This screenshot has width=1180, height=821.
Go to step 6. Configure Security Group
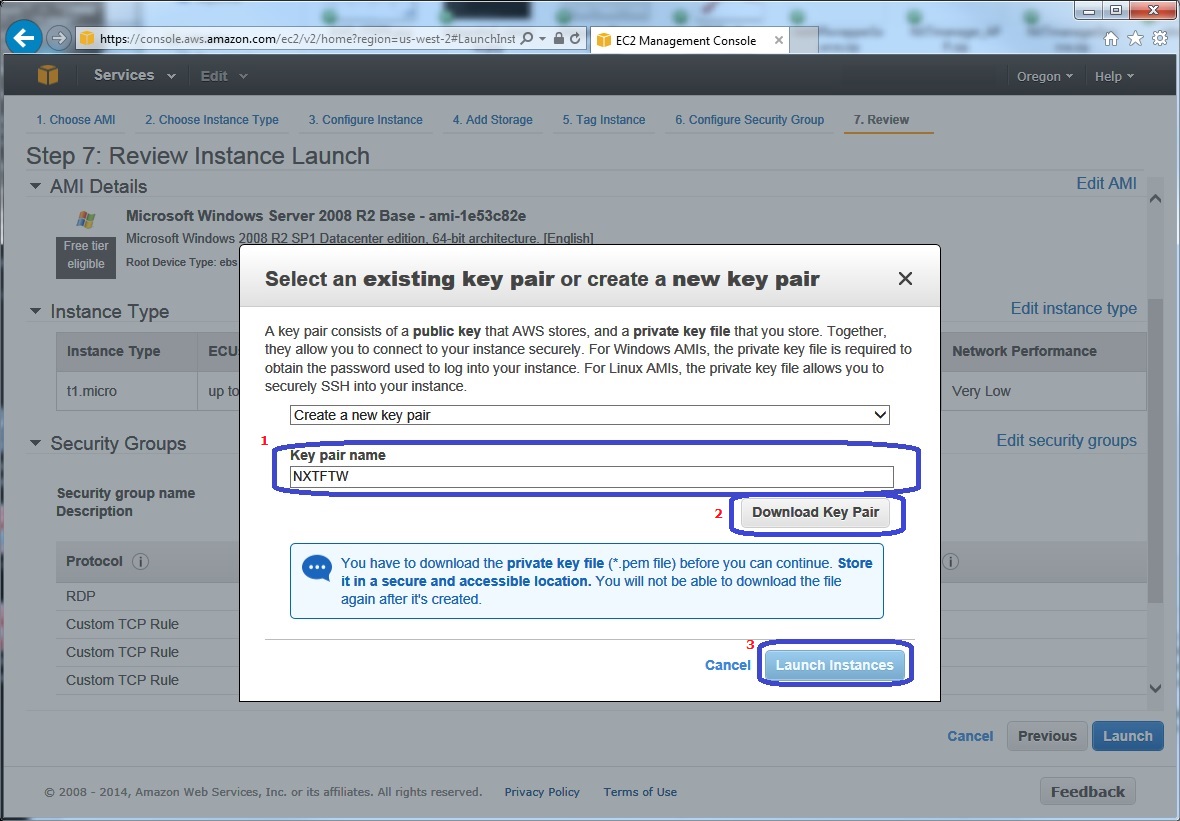tap(750, 120)
